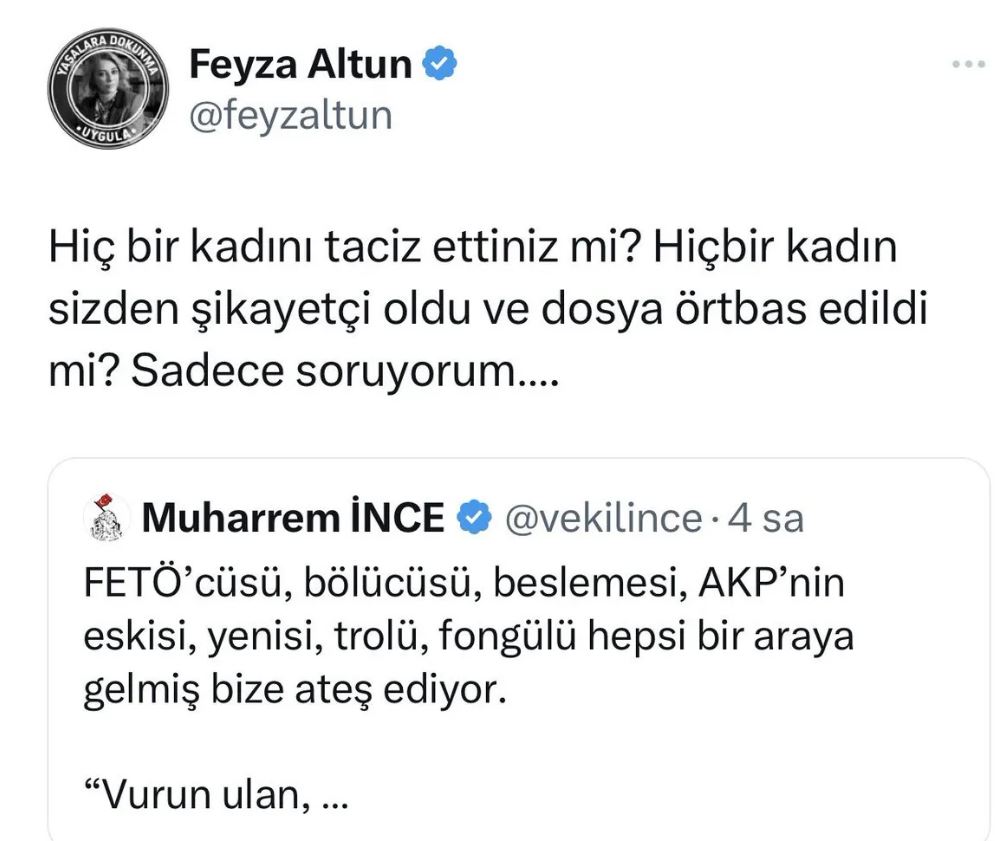The height and width of the screenshot is (841, 995).
Task: Click the blue verified badge beside Feyza Altun
Action: click(442, 64)
